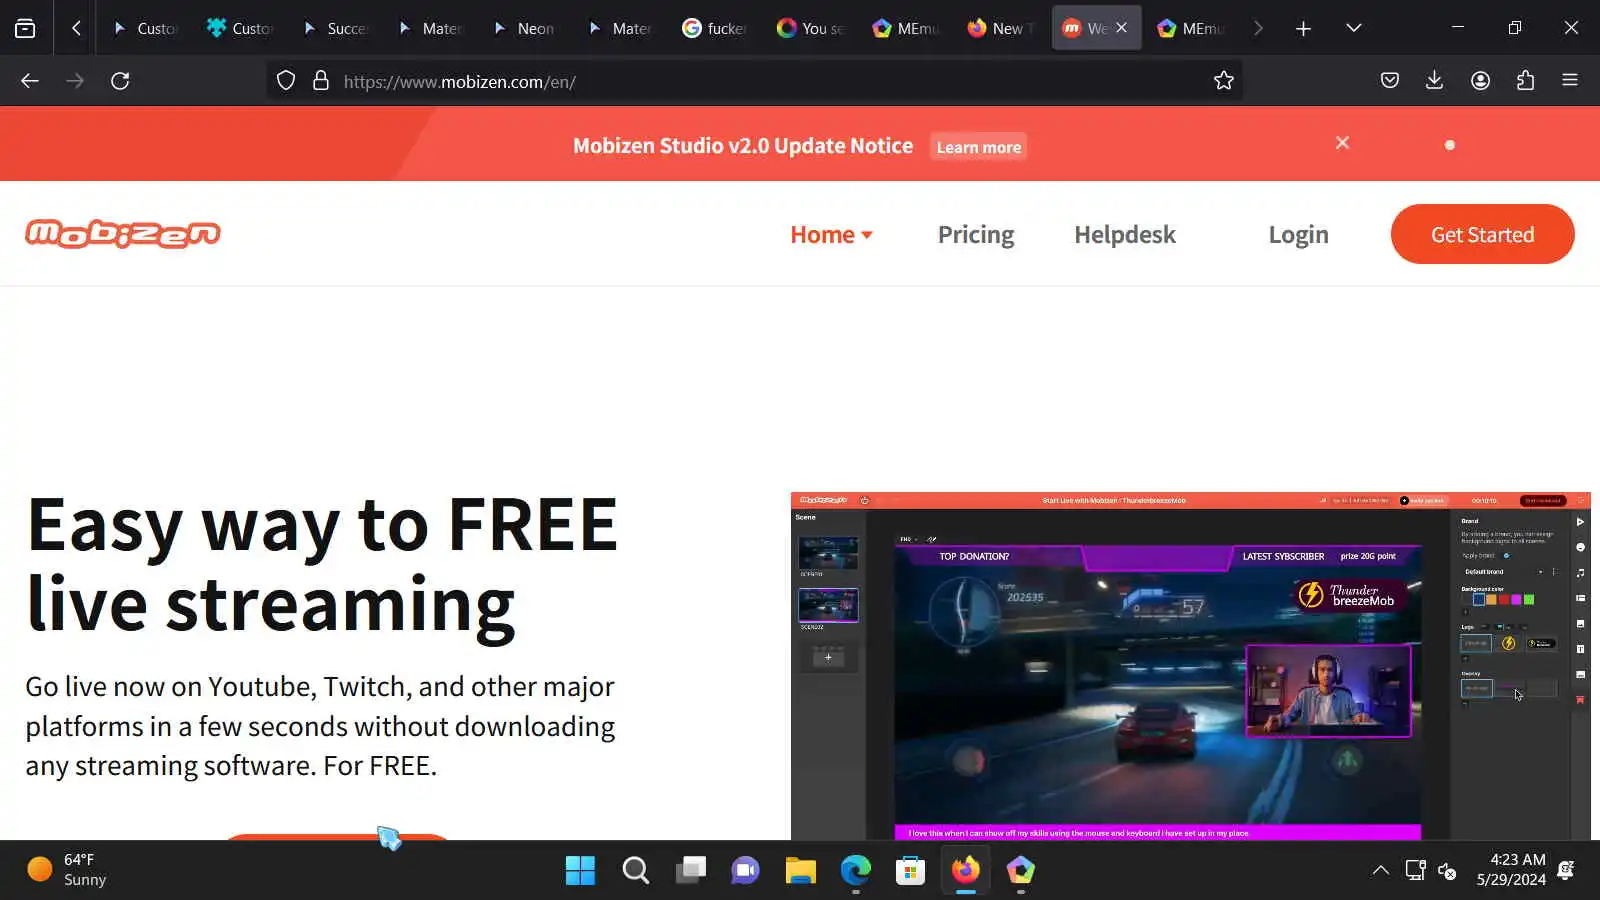Expand the Home navigation dropdown

[832, 235]
